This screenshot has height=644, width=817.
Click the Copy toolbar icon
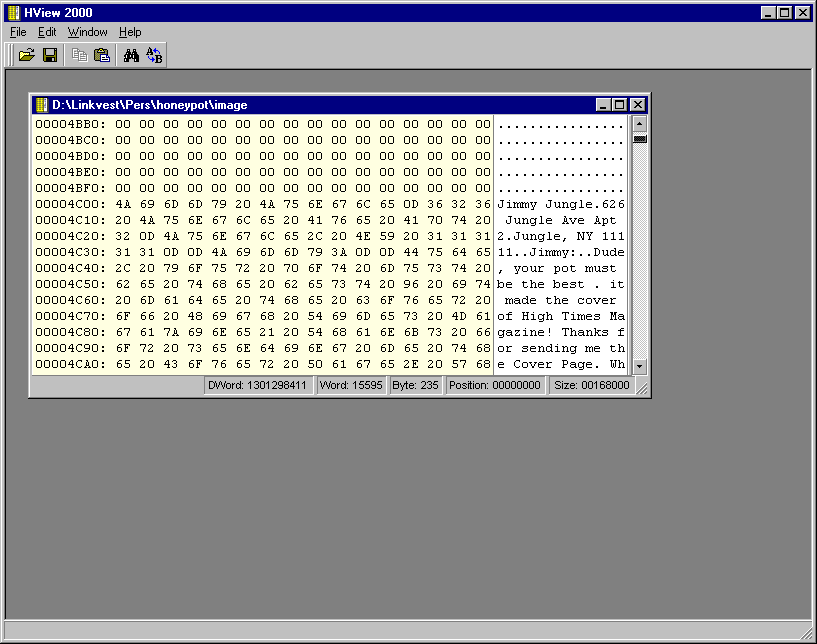click(x=80, y=55)
